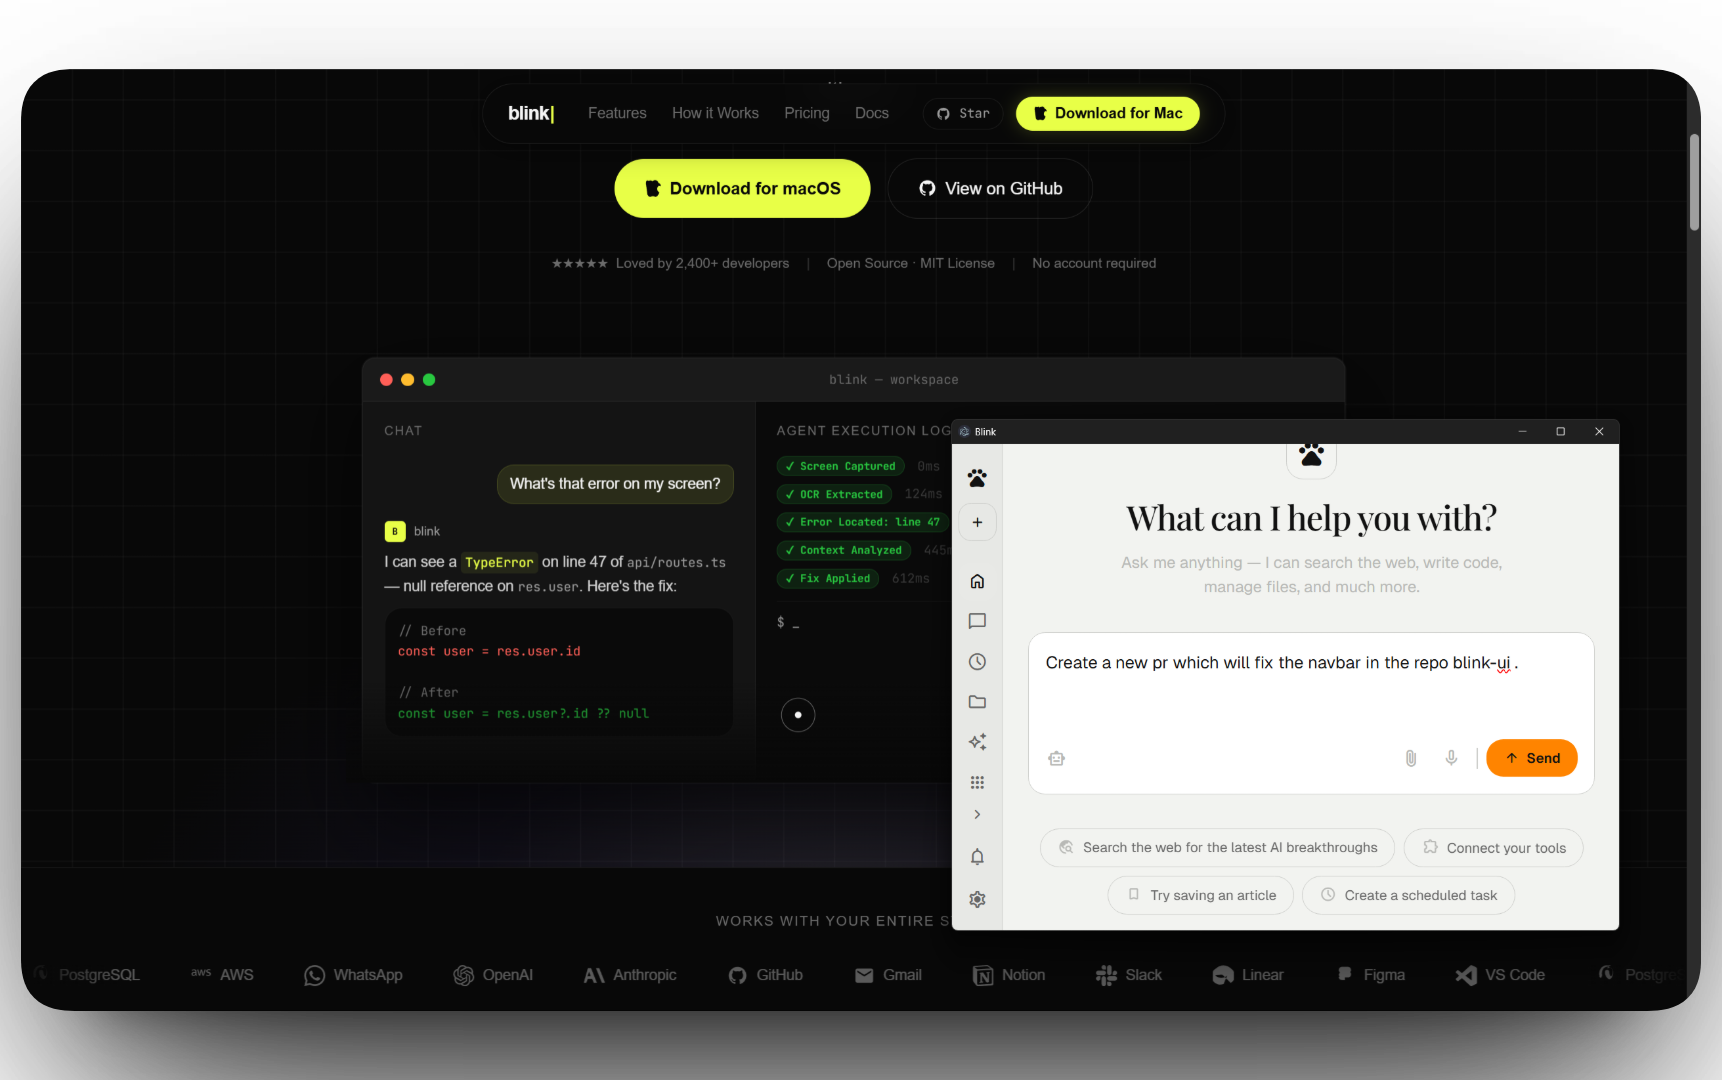Click the 'OCR Extracted' log badge

click(834, 494)
